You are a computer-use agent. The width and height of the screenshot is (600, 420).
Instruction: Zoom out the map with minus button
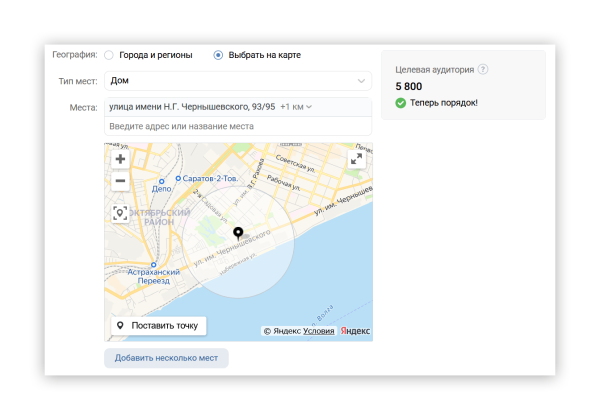[x=121, y=181]
